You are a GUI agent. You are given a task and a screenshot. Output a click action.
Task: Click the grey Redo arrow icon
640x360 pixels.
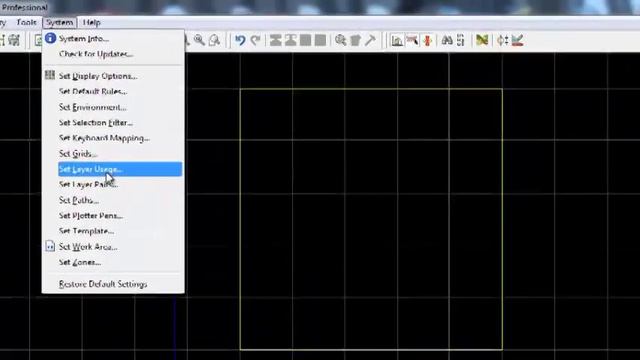(x=256, y=40)
